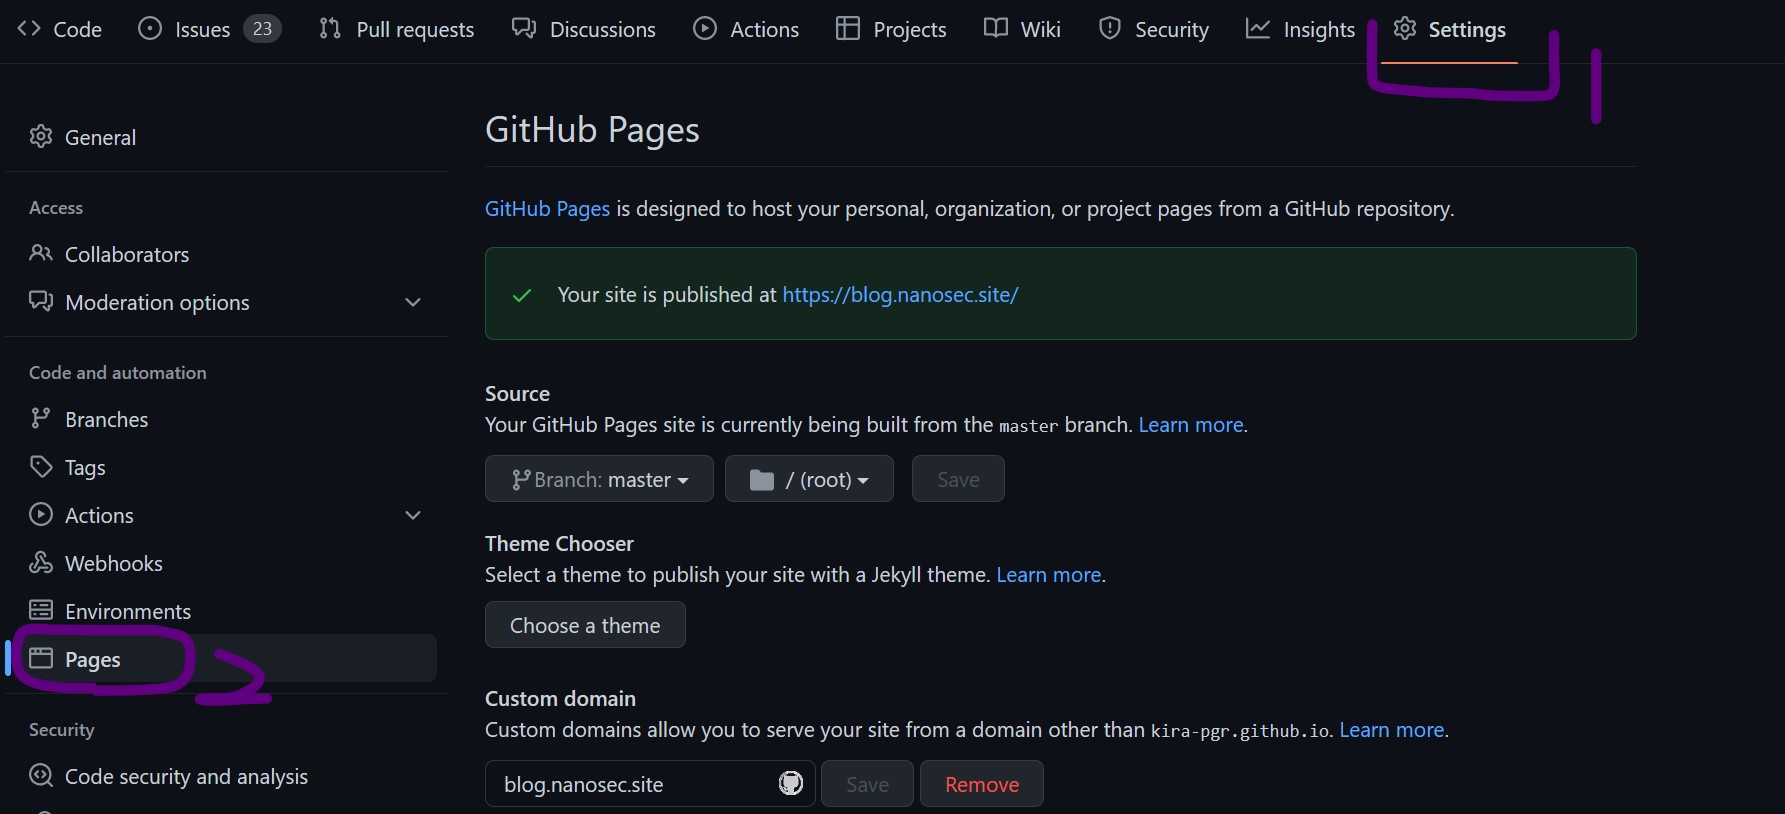This screenshot has height=814, width=1785.
Task: Open Tags in sidebar
Action: pyautogui.click(x=221, y=467)
